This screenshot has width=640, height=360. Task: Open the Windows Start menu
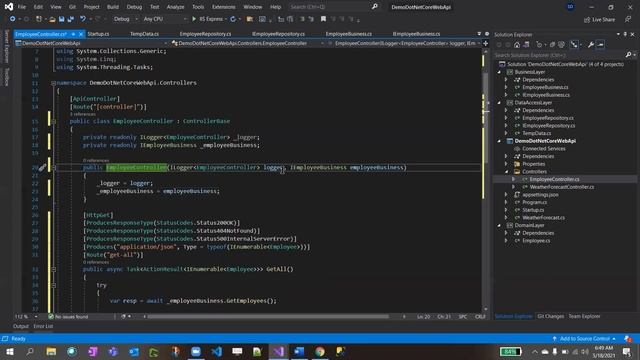[x=9, y=351]
